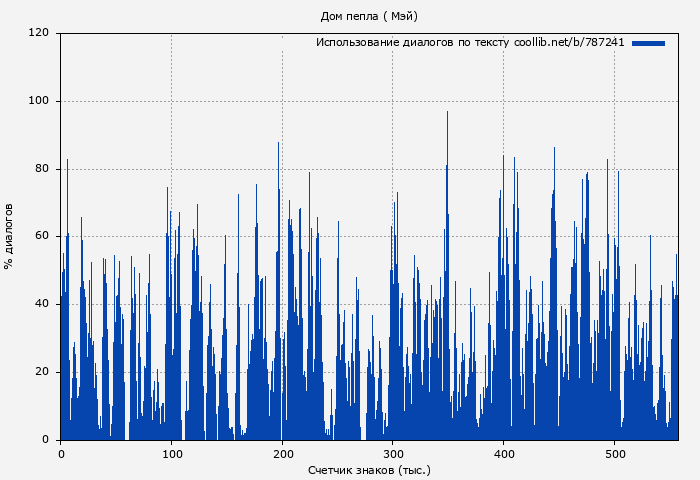Click the y-axis tick label 60
The width and height of the screenshot is (700, 480).
coord(42,237)
